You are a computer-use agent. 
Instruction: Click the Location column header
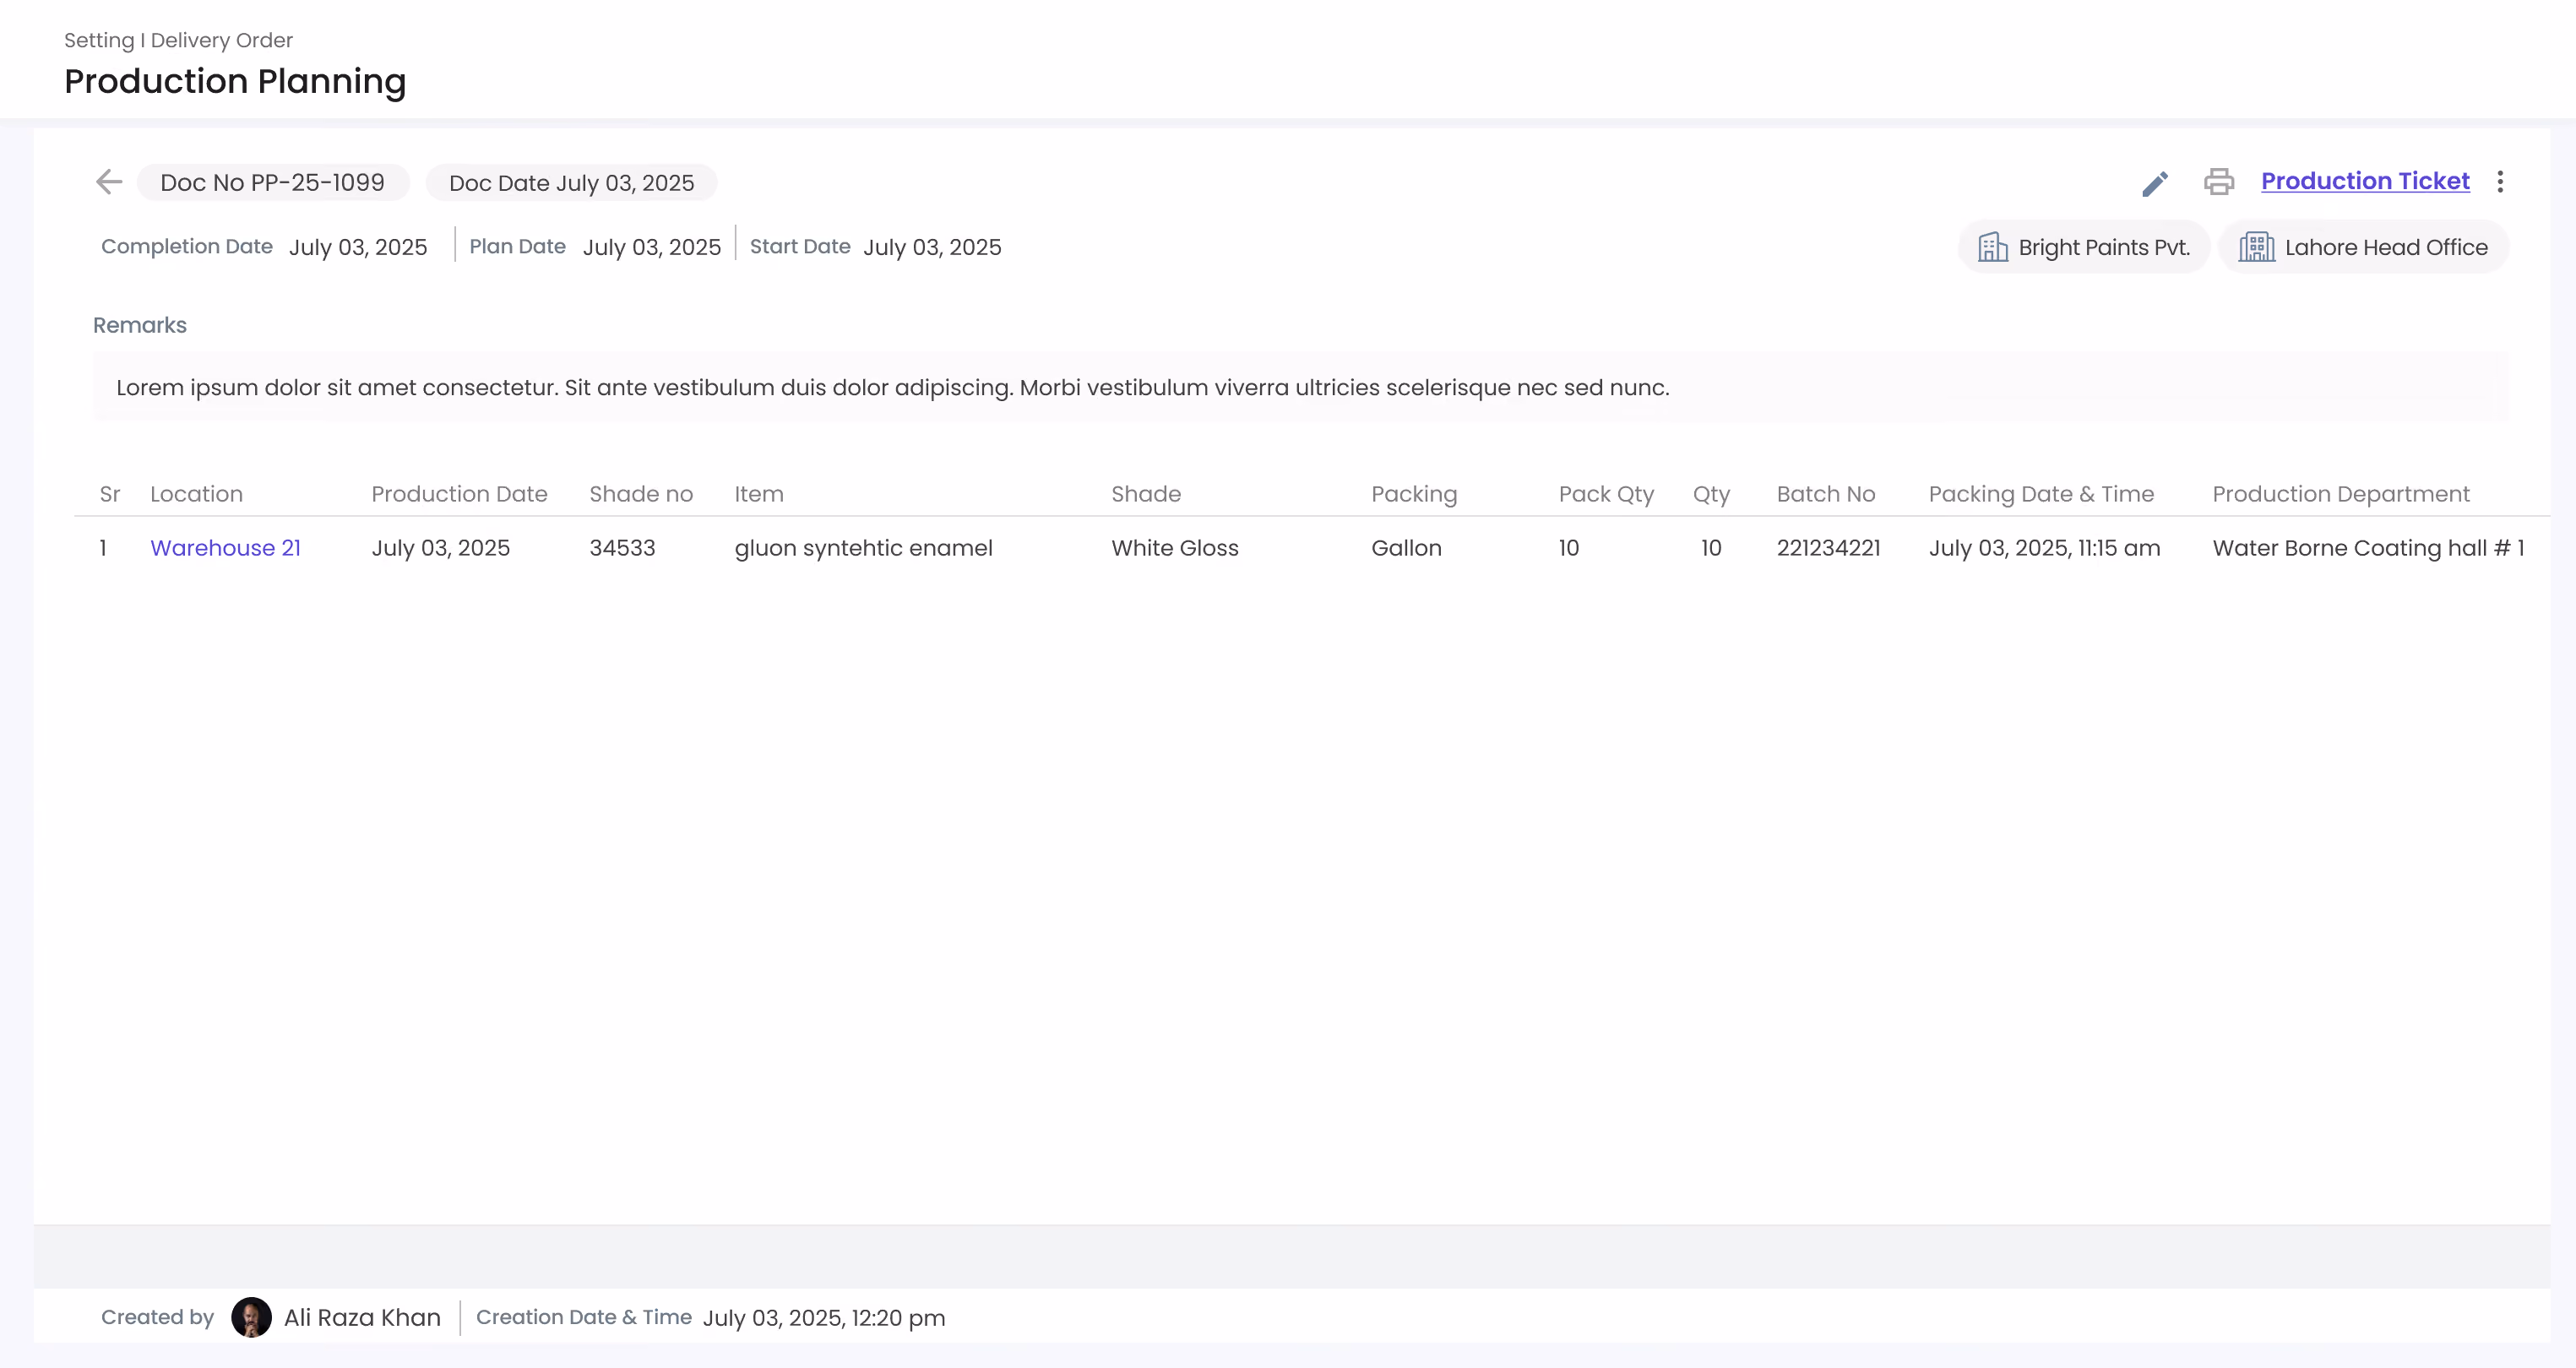[196, 494]
